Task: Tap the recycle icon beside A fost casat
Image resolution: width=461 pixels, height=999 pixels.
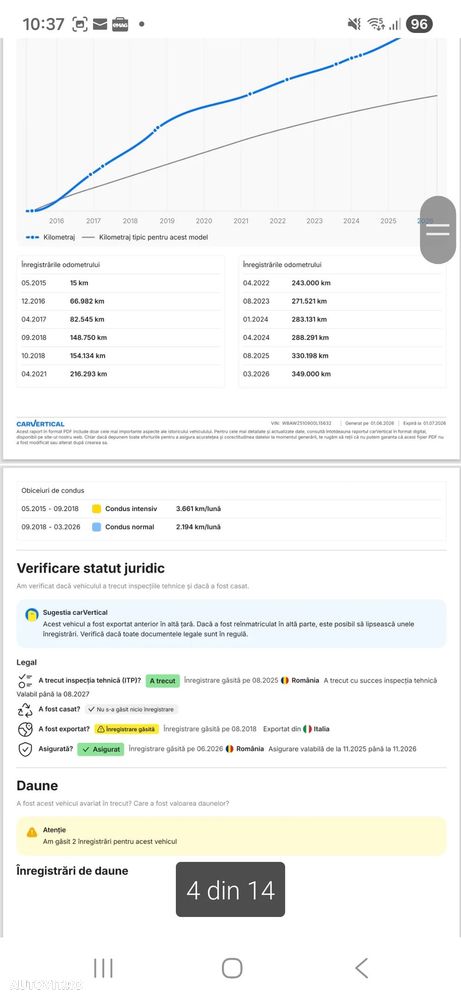Action: click(x=25, y=709)
